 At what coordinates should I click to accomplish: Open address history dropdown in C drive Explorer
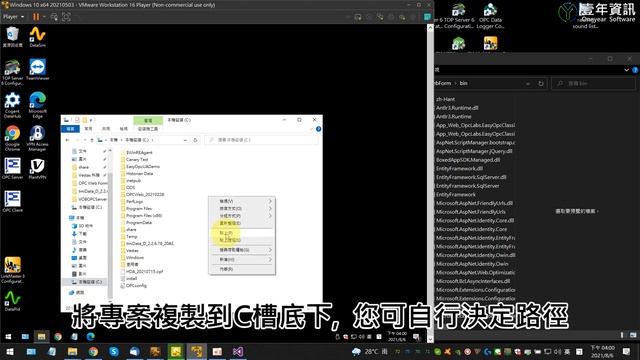185,140
